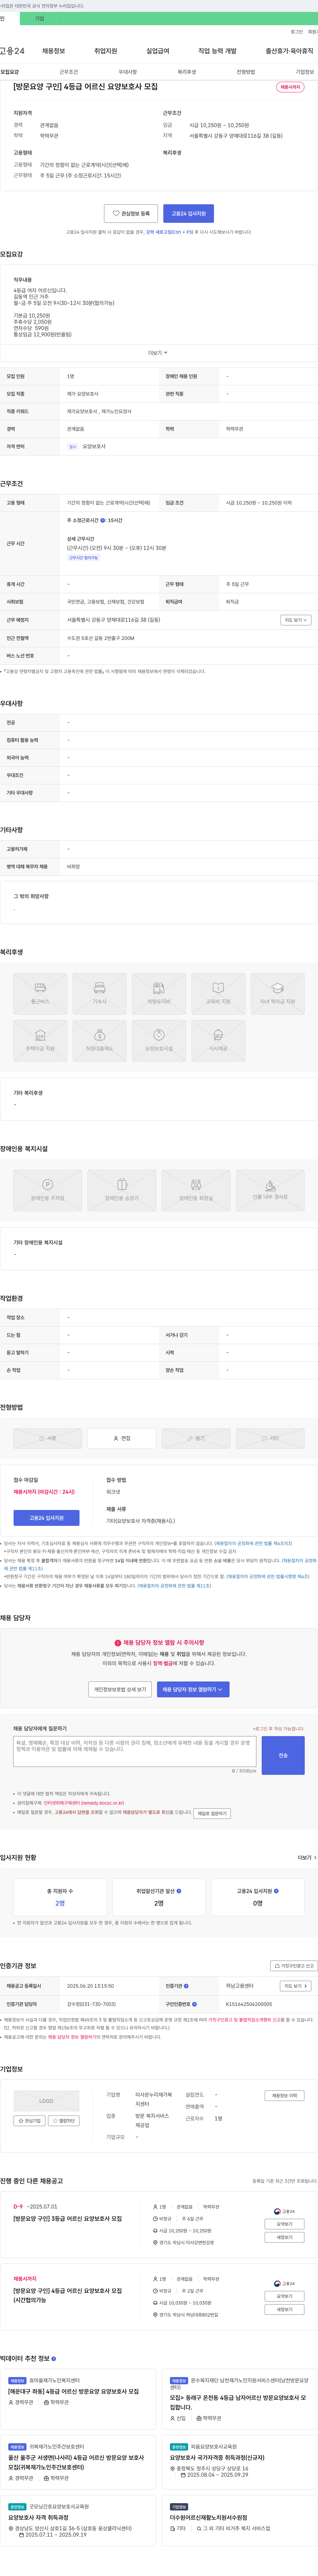The image size is (318, 2576).
Task: Switch to the 전형방법 tab
Action: 246,72
